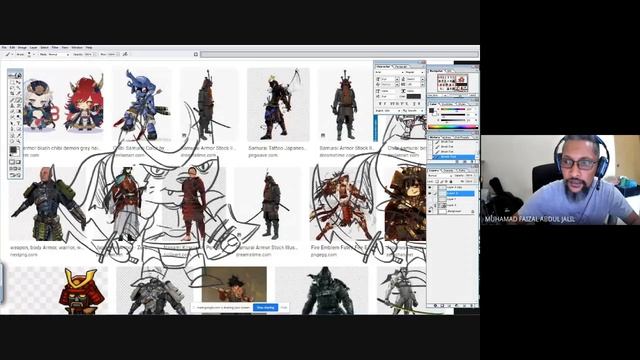Click the text color swatch in Character panel
Viewport: 640px width, 360px height.
coord(413,96)
